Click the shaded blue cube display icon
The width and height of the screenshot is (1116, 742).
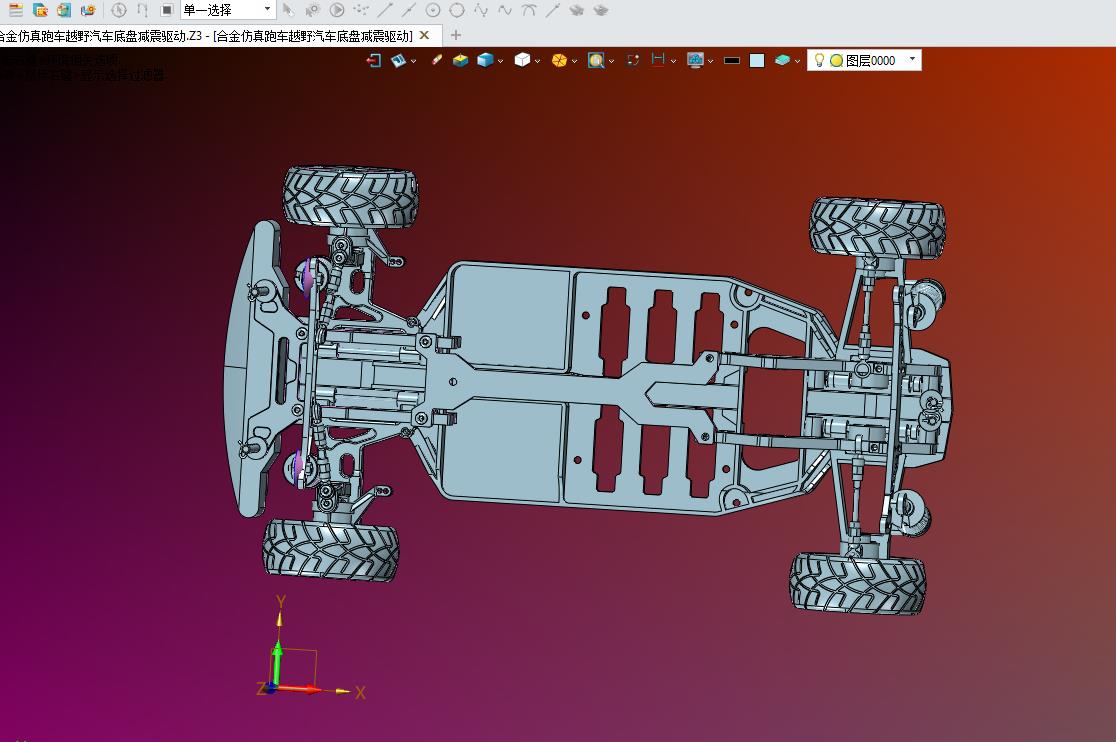[485, 60]
